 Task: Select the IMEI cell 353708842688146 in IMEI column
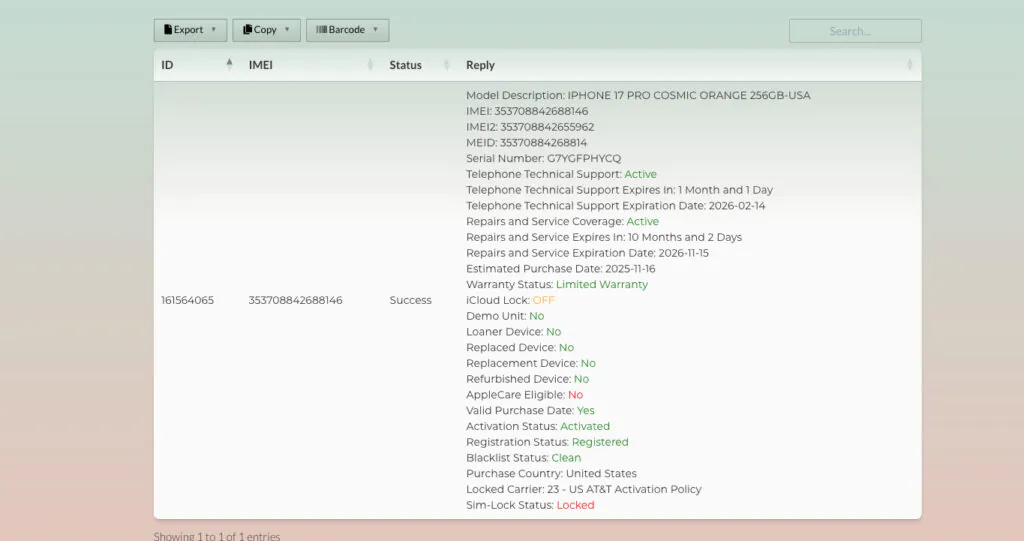(x=295, y=301)
